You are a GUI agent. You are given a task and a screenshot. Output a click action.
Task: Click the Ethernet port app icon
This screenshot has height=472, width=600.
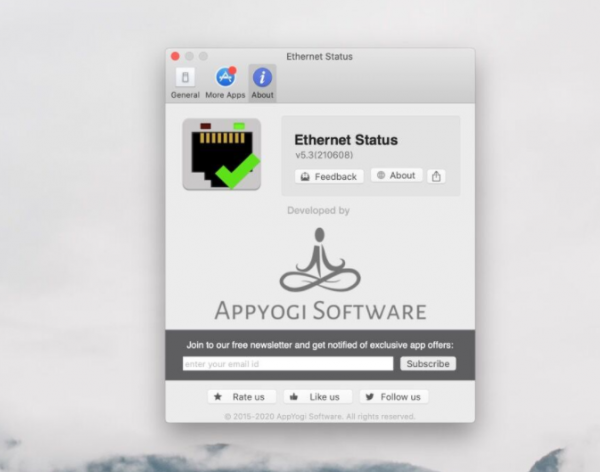click(x=222, y=154)
